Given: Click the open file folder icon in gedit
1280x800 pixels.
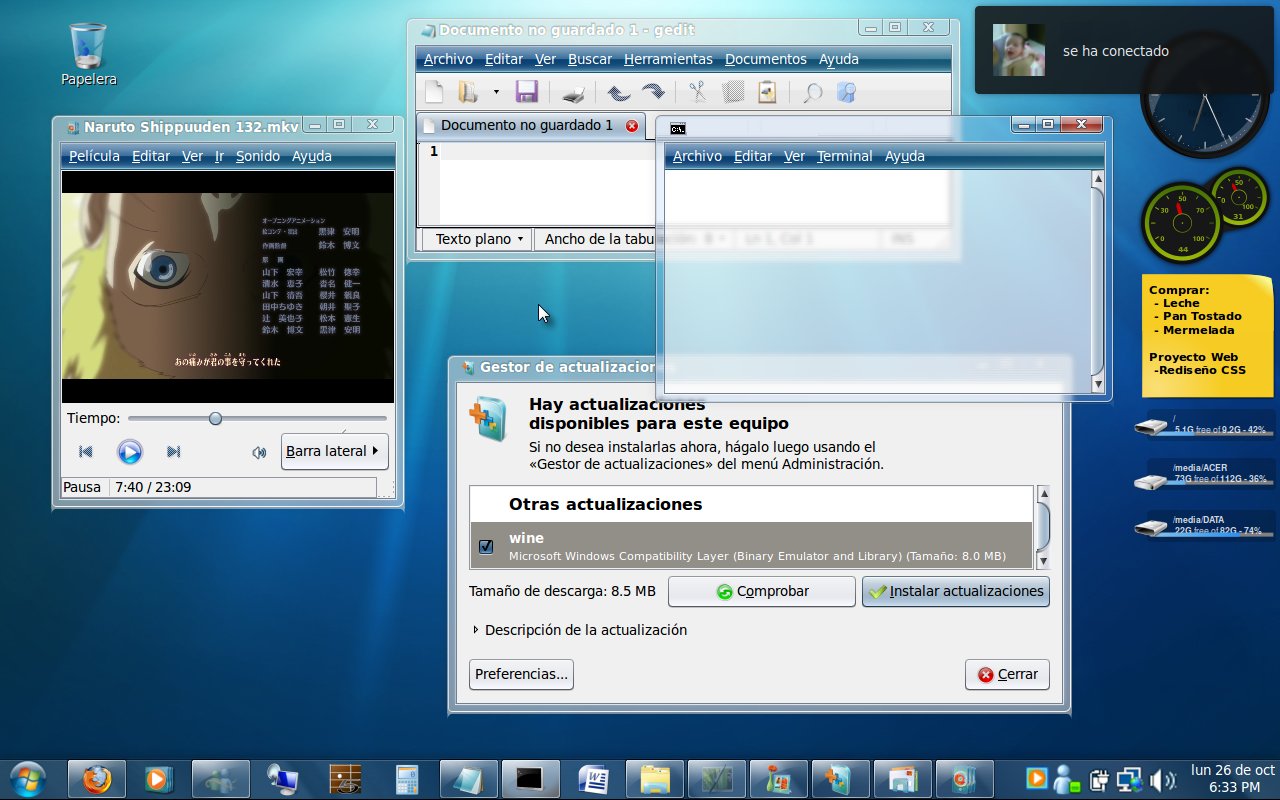Looking at the screenshot, I should tap(467, 93).
